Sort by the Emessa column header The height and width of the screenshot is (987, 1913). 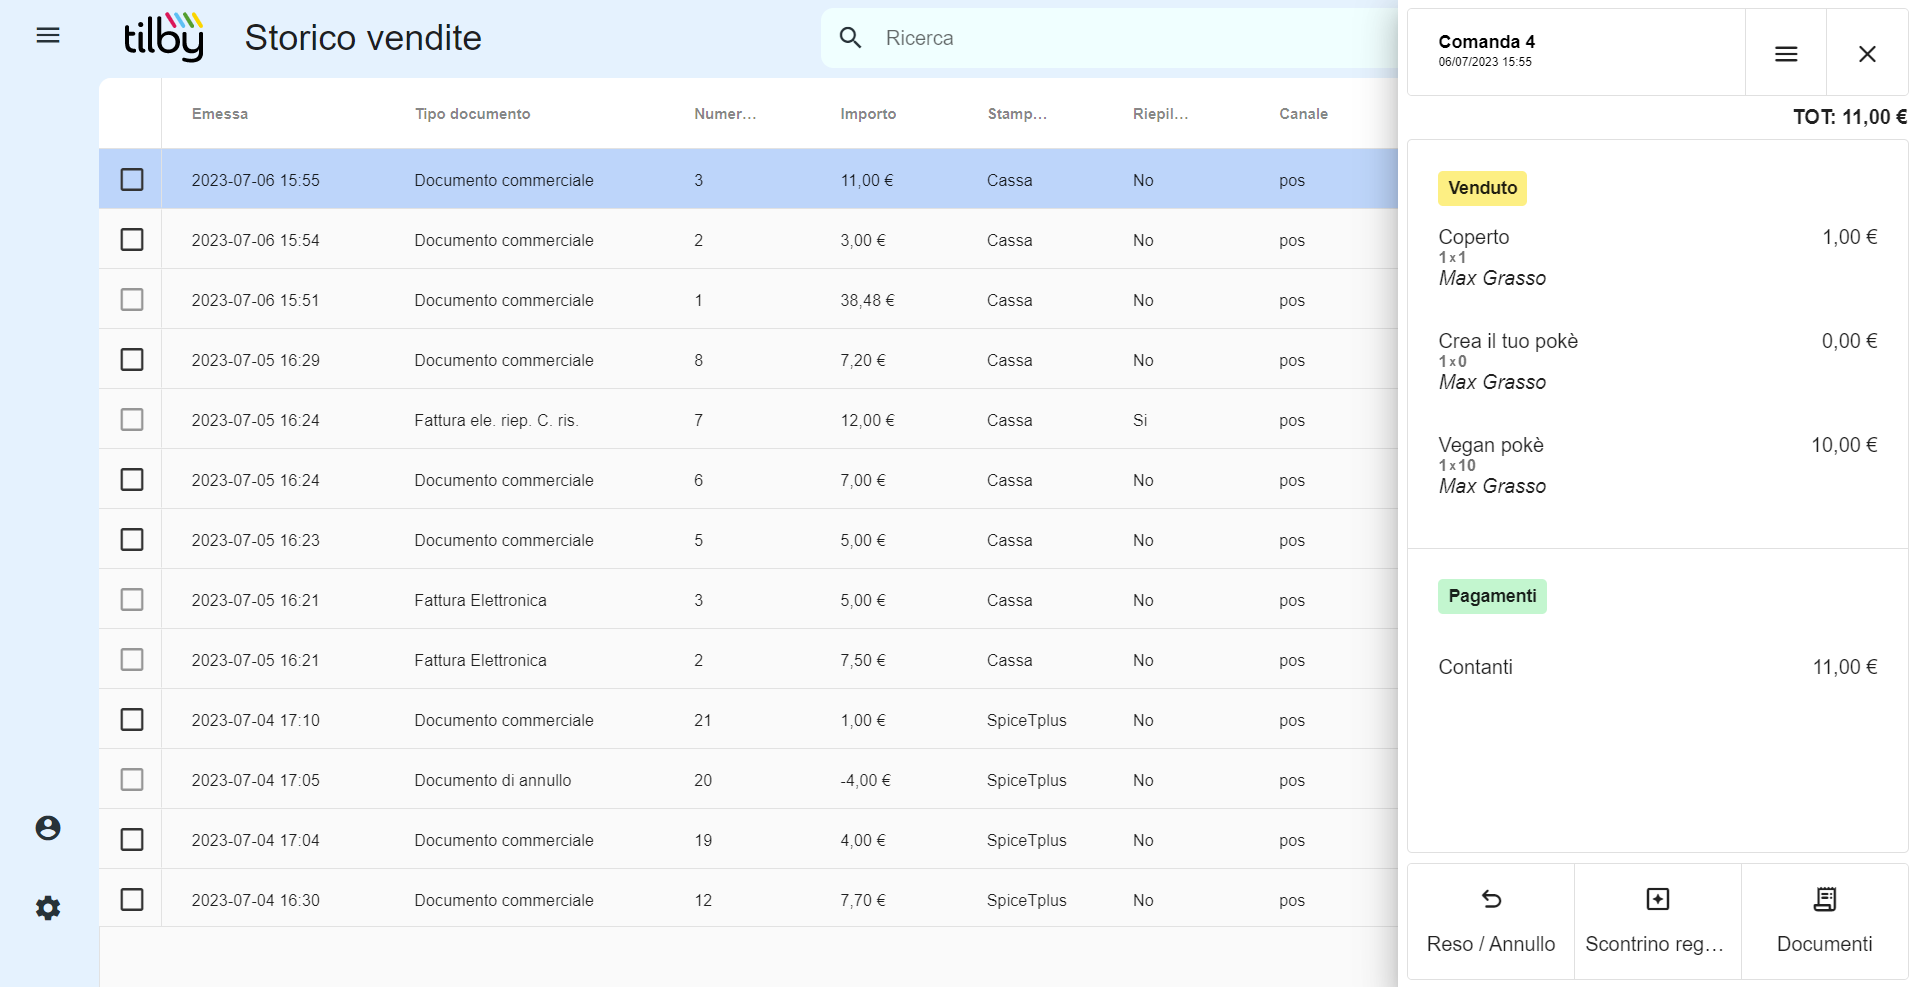pos(220,114)
